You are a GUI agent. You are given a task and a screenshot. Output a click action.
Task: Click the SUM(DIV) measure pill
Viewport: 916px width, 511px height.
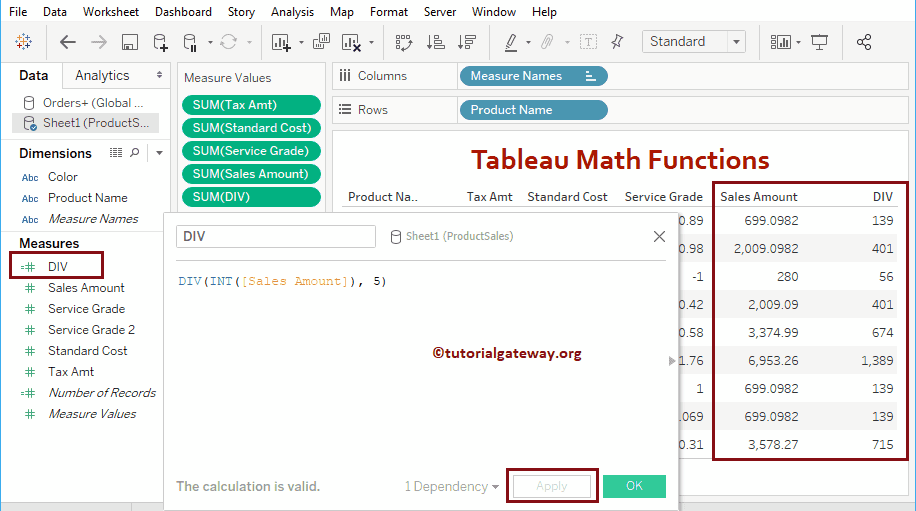pos(251,197)
